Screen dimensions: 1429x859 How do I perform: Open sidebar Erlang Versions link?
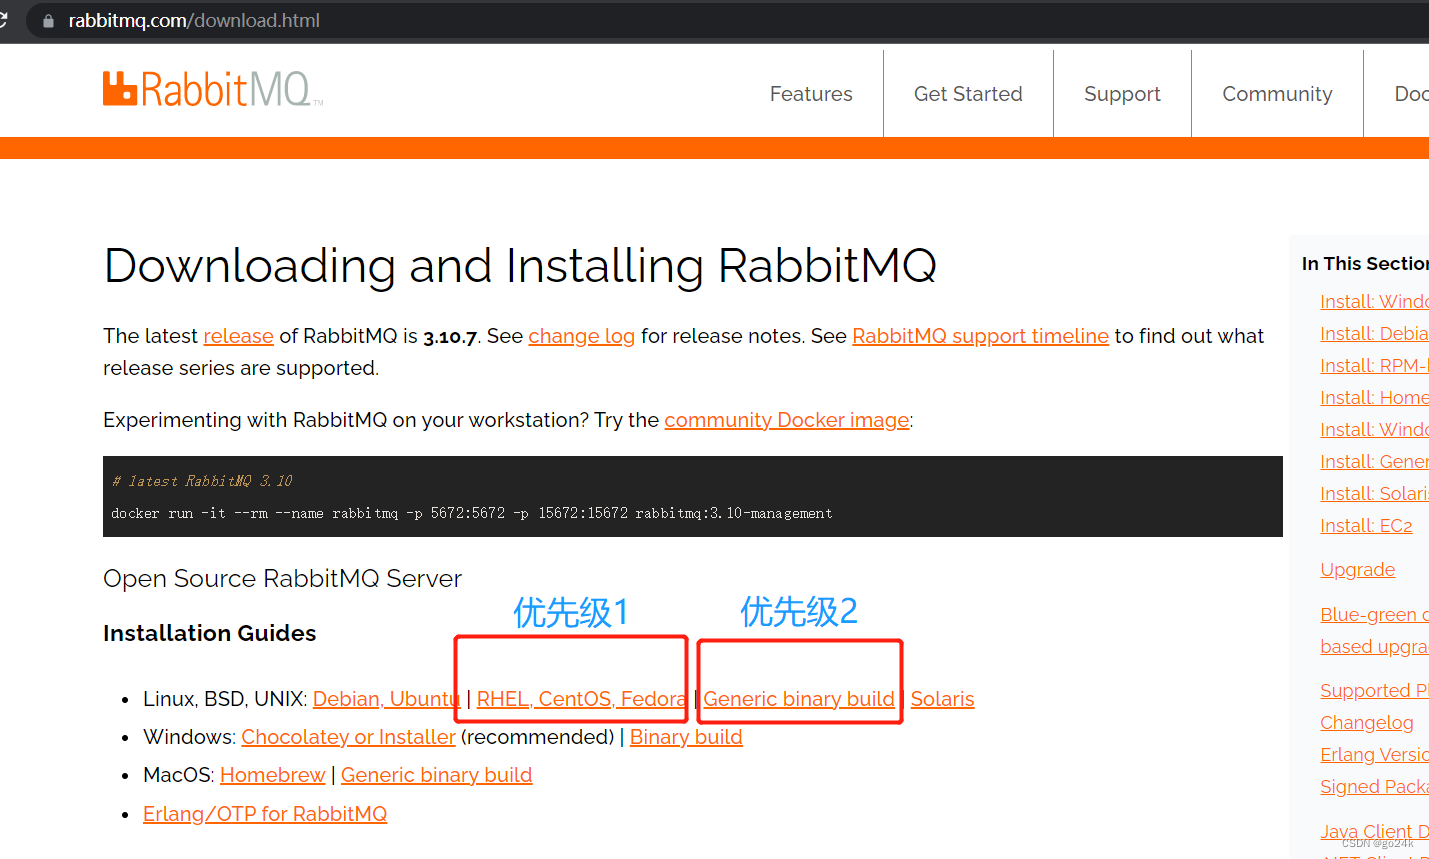(x=1374, y=755)
